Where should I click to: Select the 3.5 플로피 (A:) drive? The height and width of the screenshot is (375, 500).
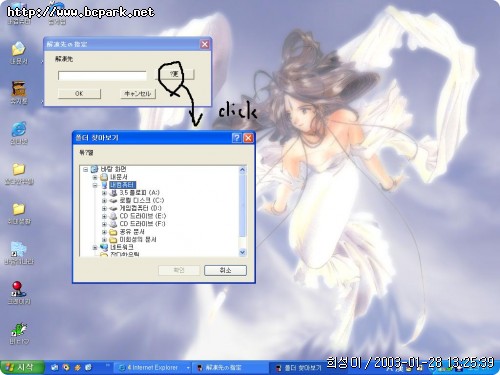(139, 193)
